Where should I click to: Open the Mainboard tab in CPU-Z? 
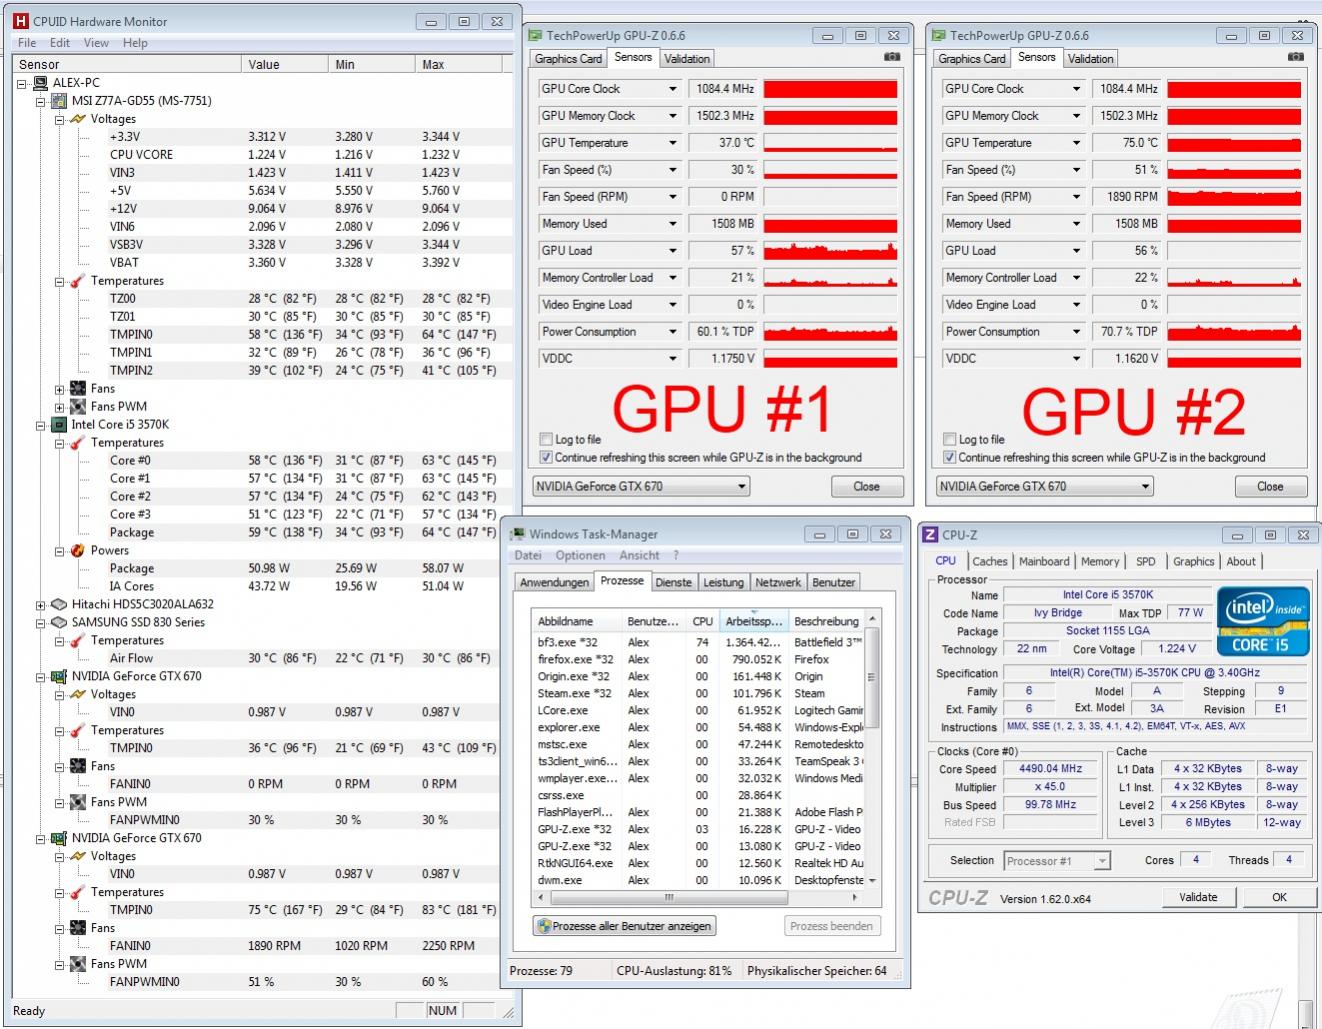click(1044, 562)
